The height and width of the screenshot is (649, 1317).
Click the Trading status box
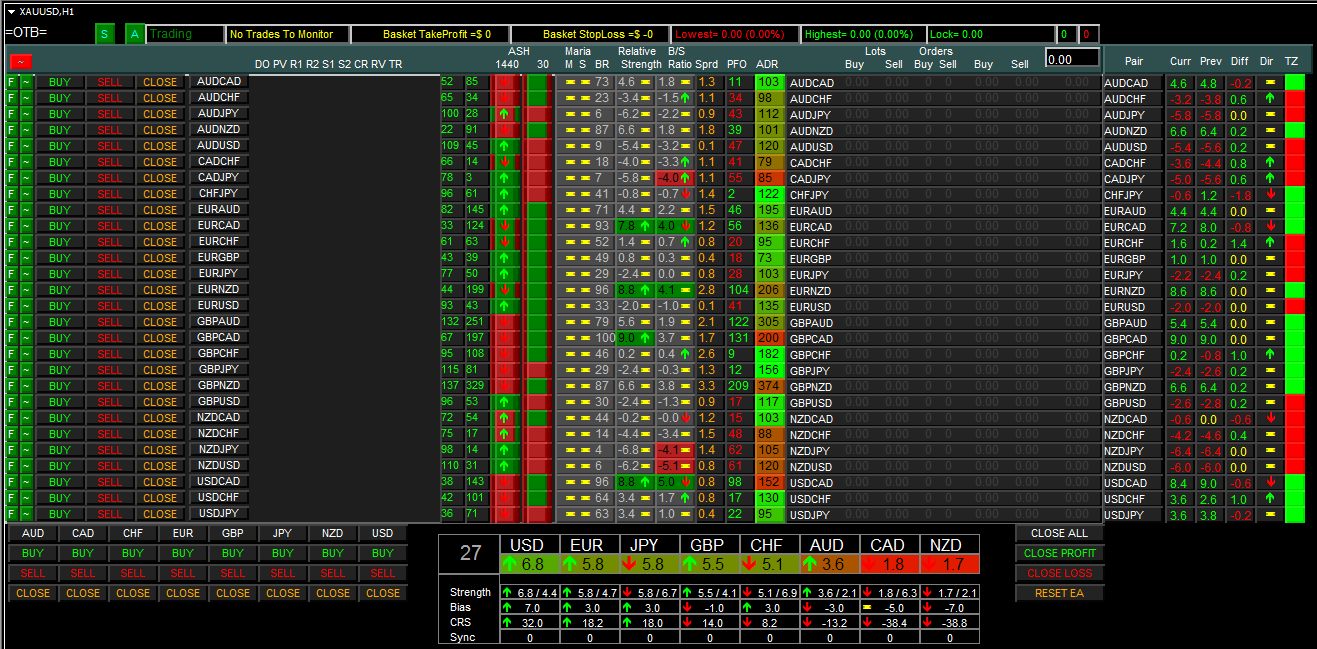(x=184, y=34)
